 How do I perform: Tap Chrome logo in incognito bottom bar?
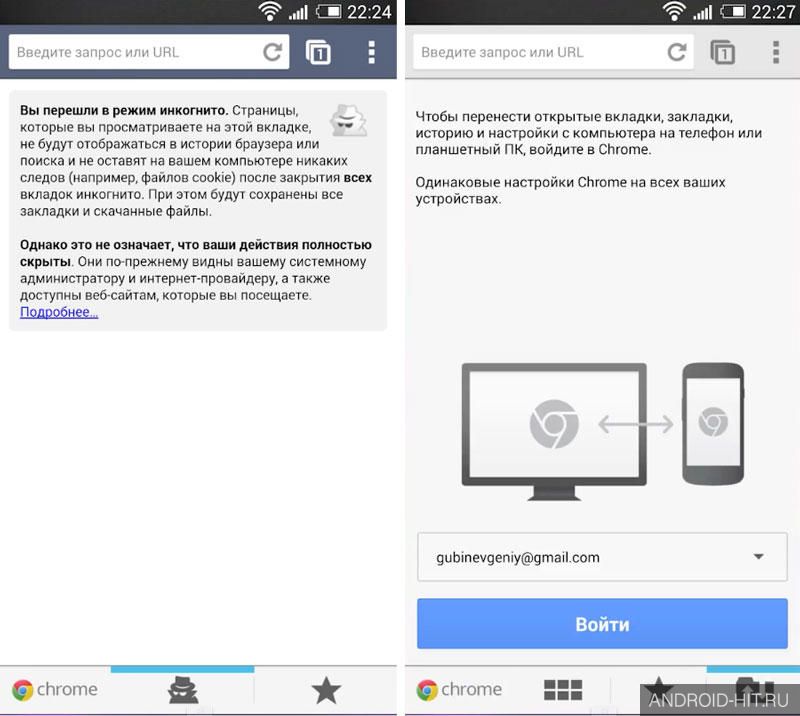tap(55, 689)
